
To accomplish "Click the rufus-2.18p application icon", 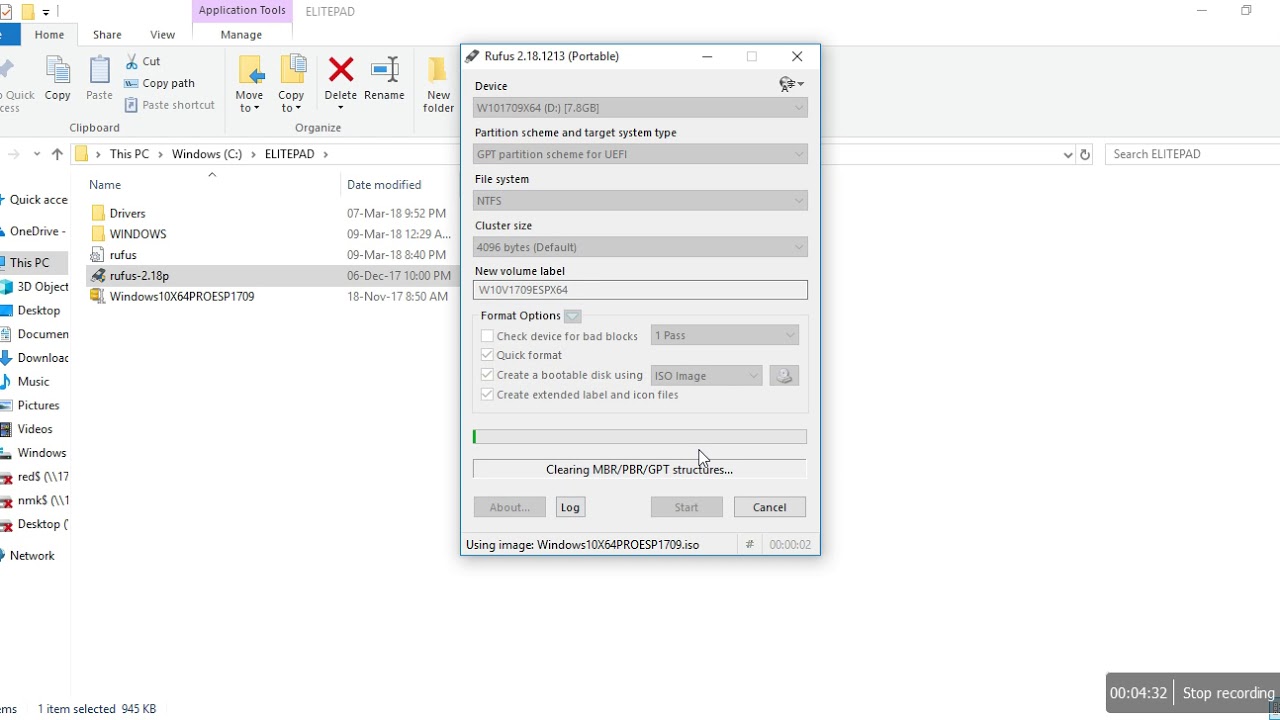I will coord(97,275).
